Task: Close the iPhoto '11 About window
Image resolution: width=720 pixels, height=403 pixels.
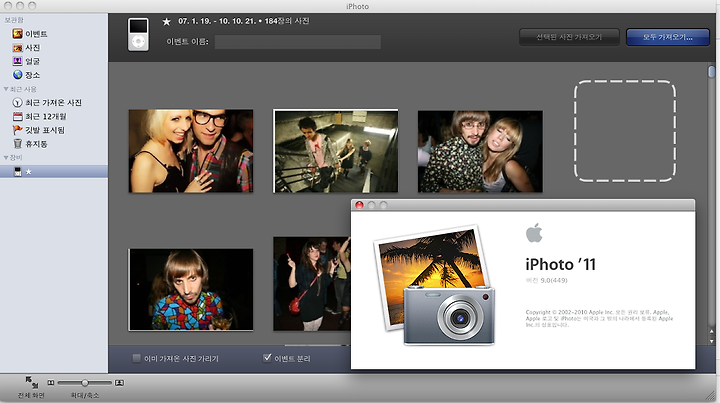Action: coord(359,205)
